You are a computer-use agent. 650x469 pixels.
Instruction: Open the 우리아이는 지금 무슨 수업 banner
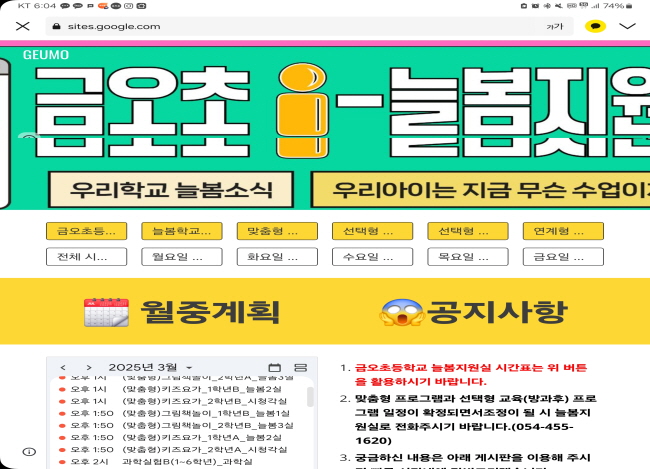(480, 190)
